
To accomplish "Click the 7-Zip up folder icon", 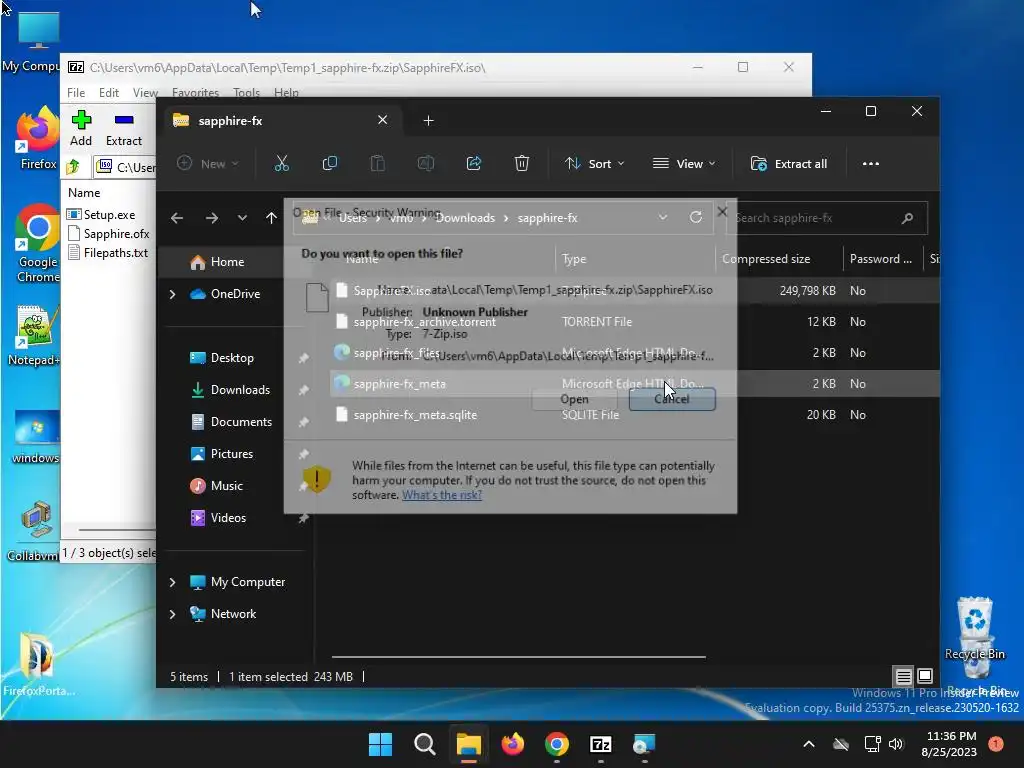I will tap(73, 167).
